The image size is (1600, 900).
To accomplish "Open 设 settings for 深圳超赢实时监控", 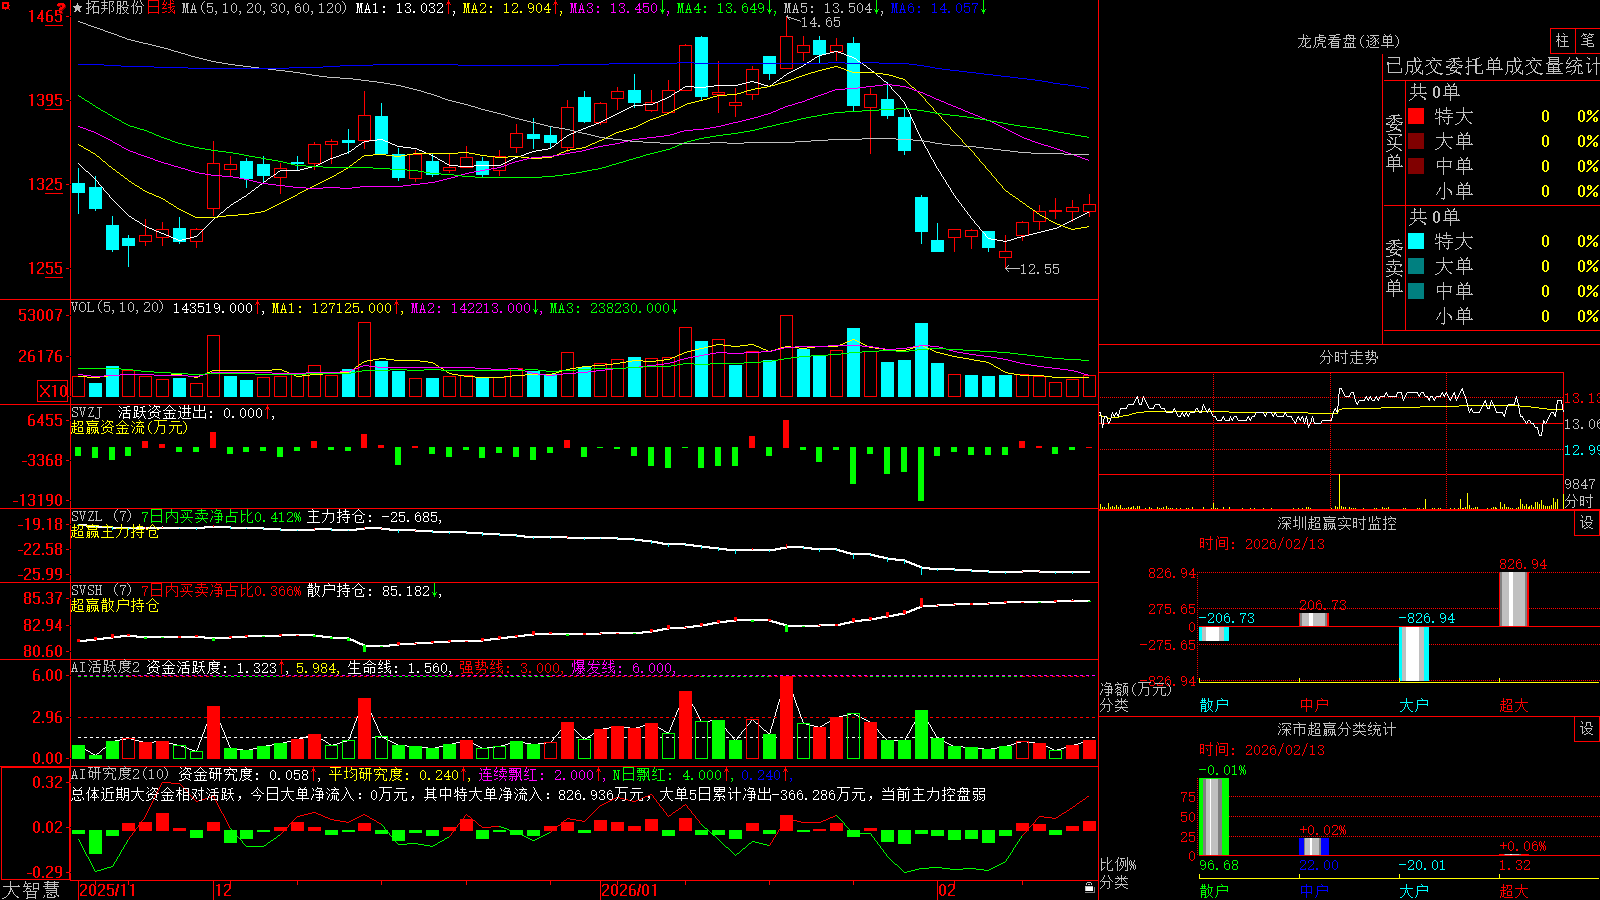I will point(1587,523).
